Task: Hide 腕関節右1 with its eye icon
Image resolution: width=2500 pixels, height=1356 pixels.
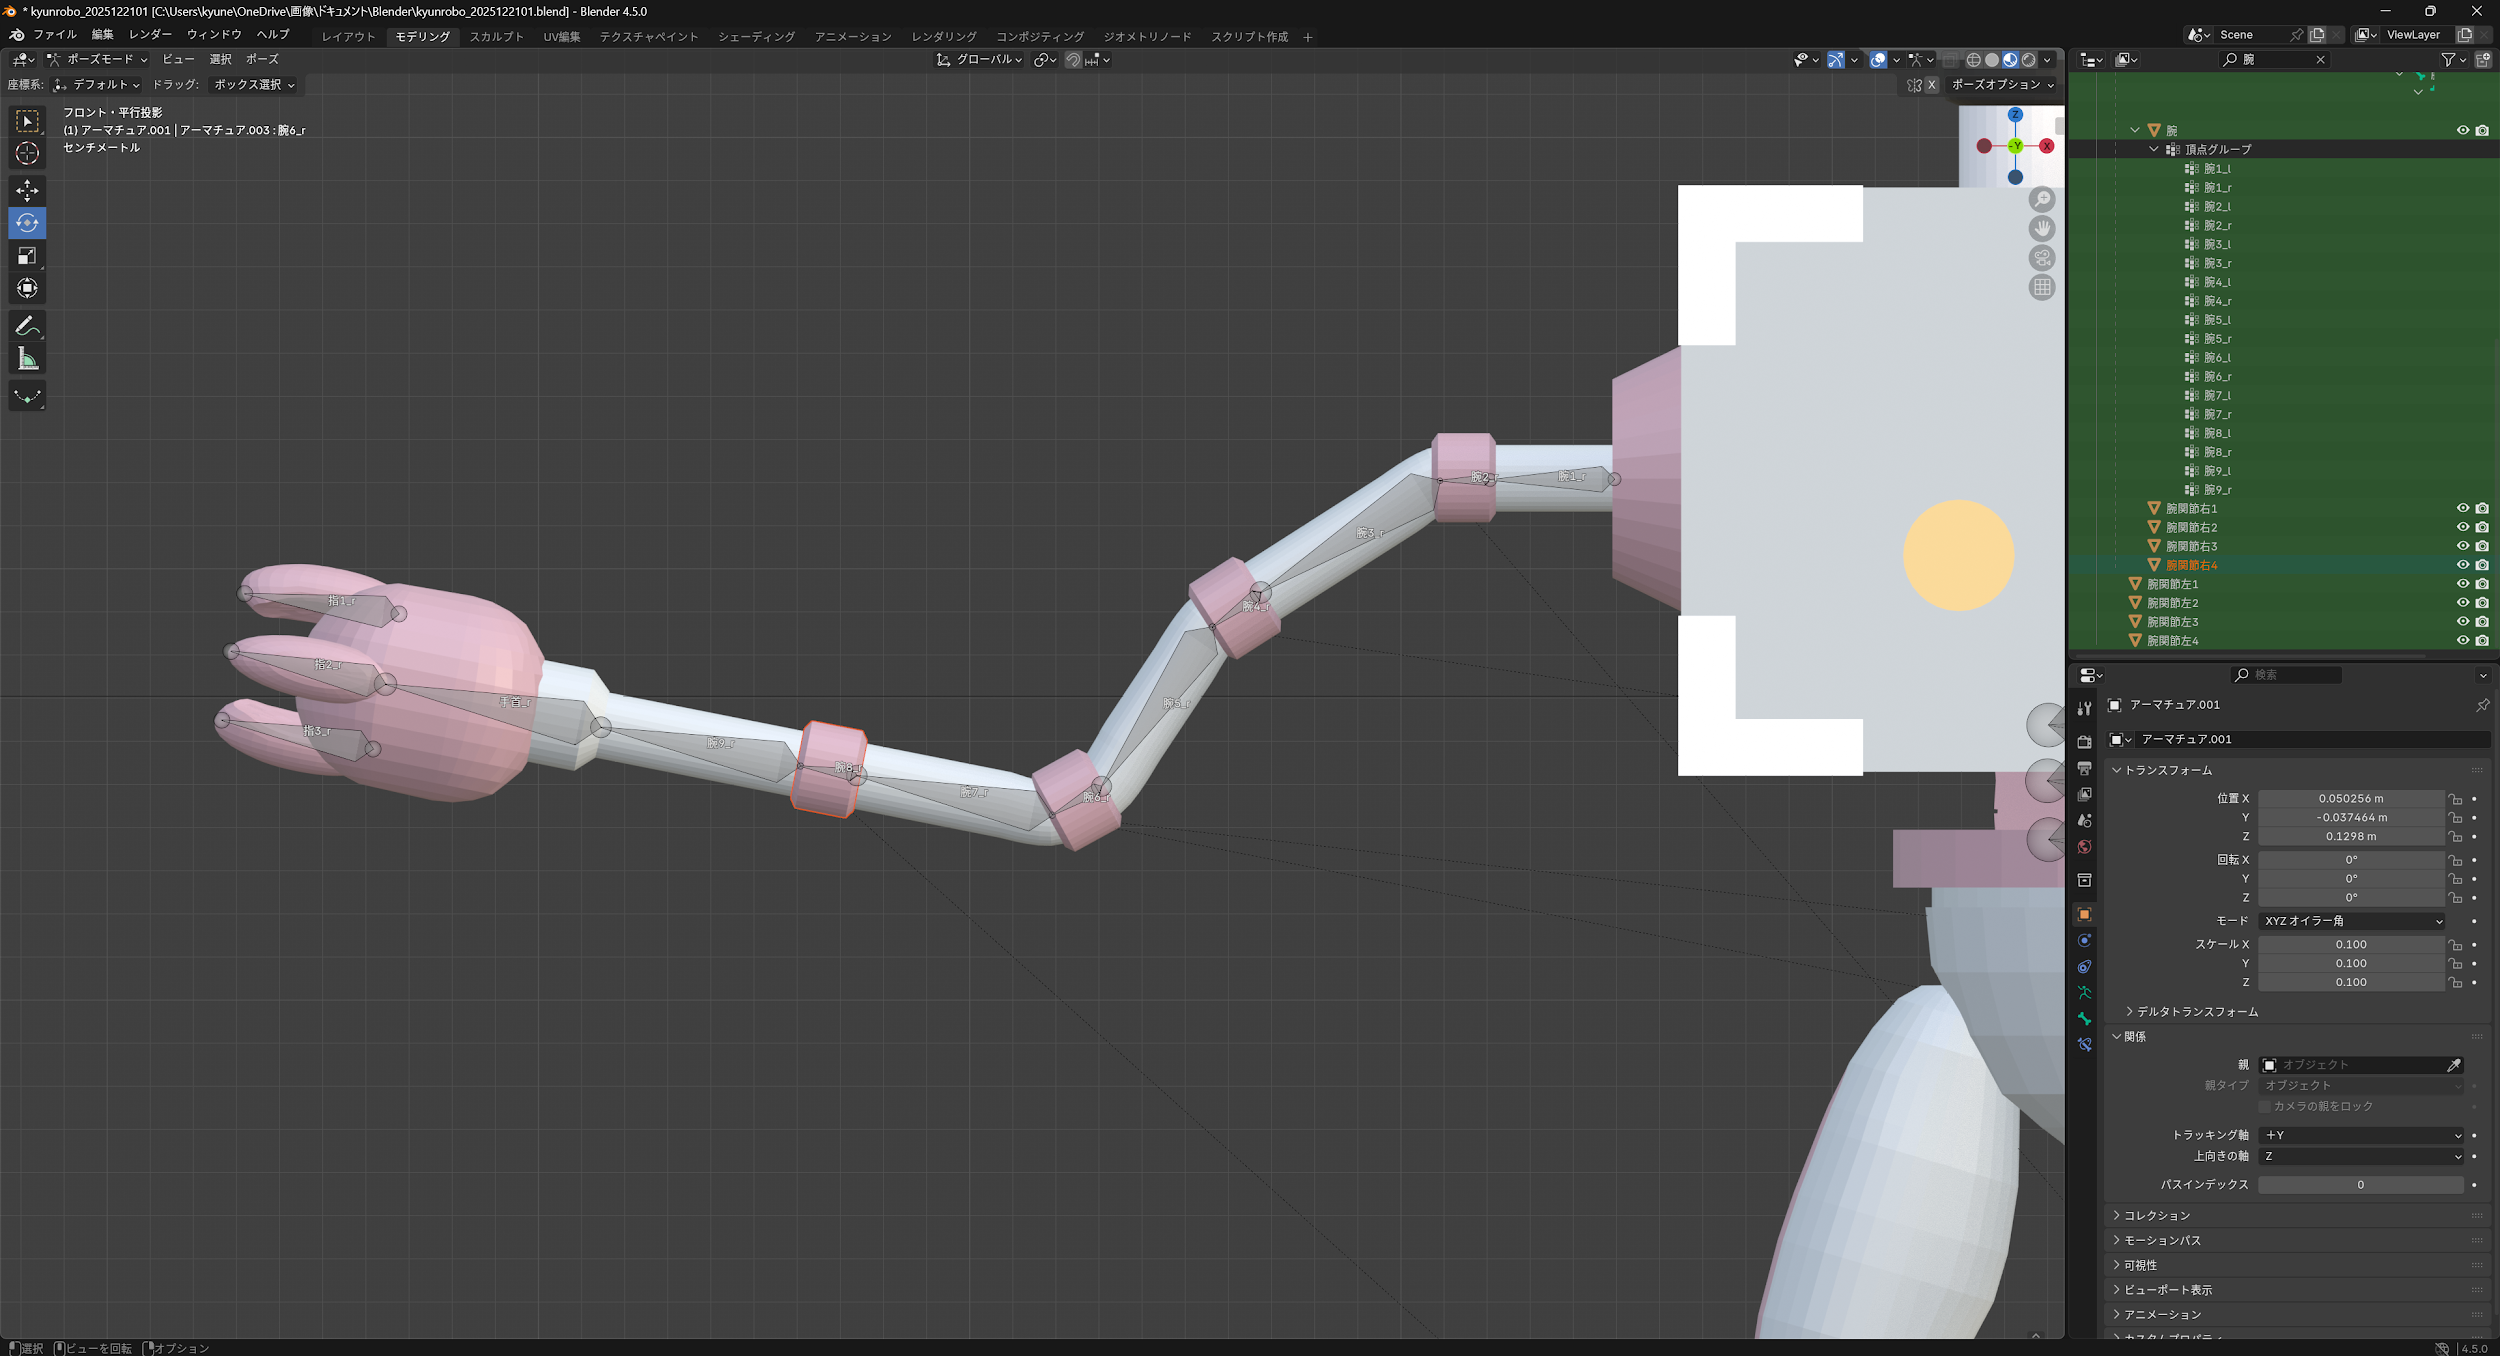Action: 2462,508
